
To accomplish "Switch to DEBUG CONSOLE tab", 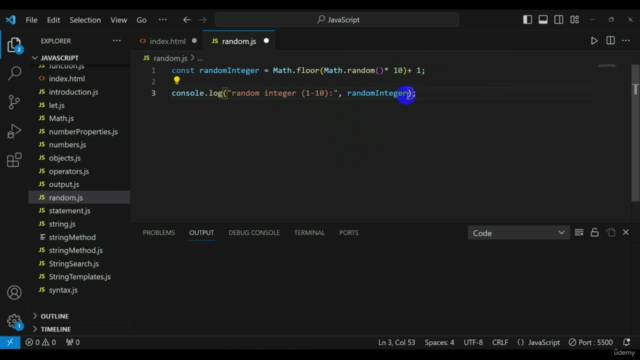I will click(254, 233).
